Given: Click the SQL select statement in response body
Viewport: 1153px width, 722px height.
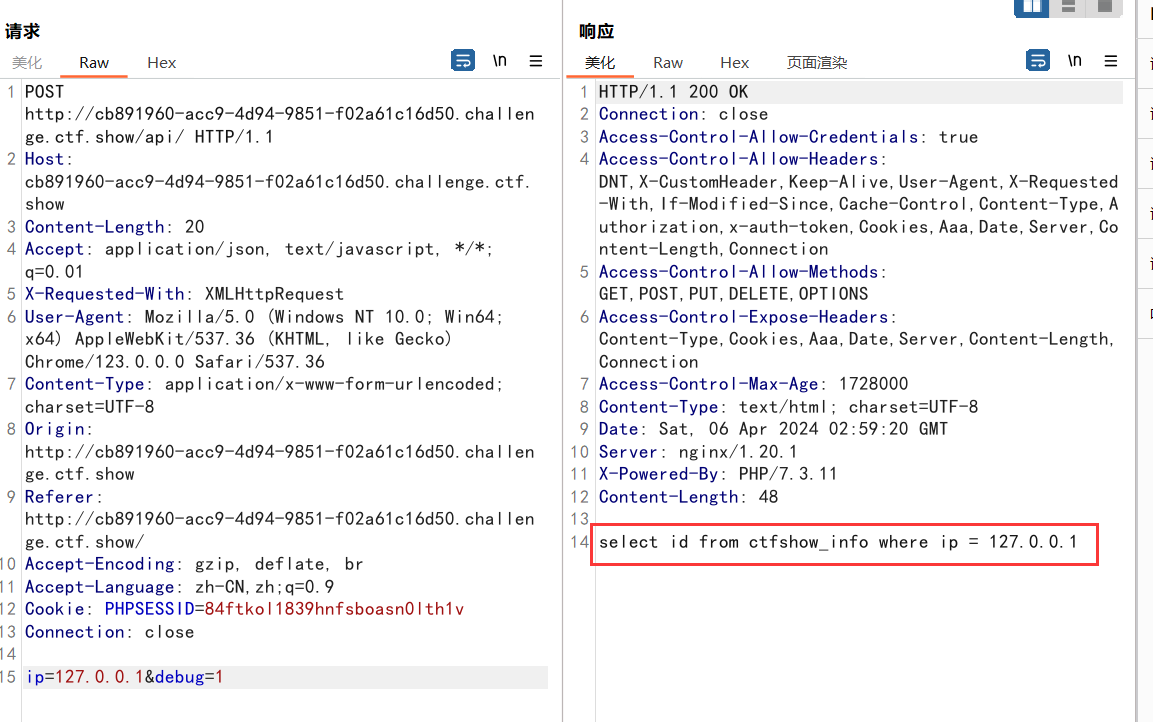Looking at the screenshot, I should point(838,542).
